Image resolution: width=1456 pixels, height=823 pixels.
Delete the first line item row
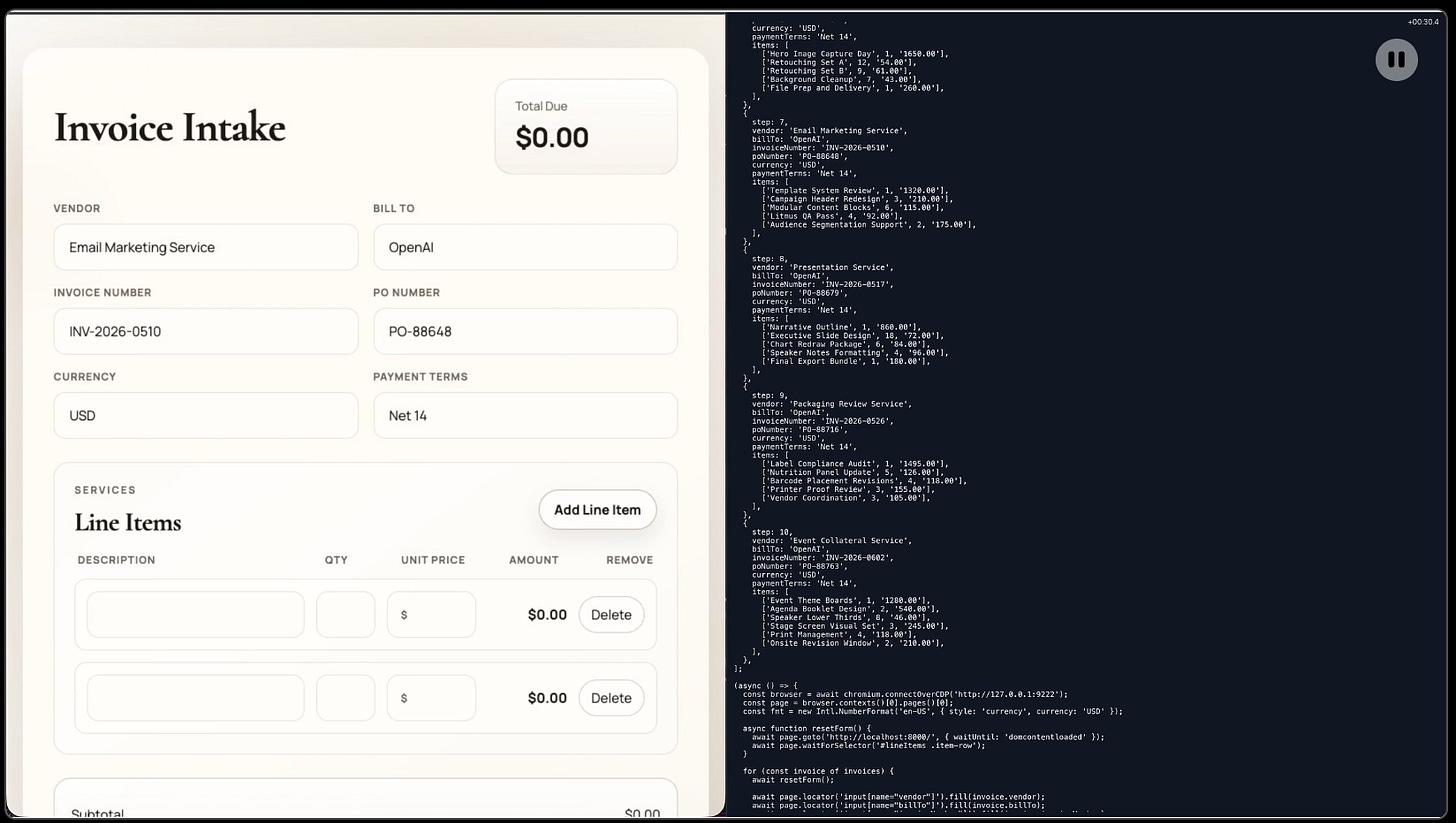(611, 615)
